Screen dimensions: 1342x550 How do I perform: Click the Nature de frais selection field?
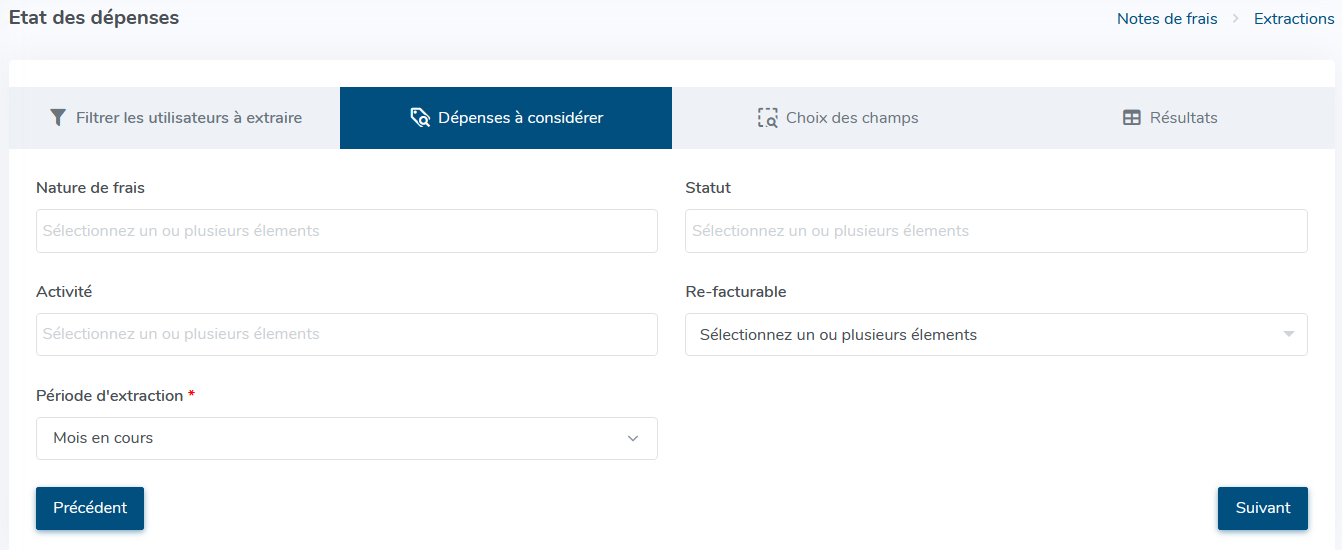pos(347,231)
